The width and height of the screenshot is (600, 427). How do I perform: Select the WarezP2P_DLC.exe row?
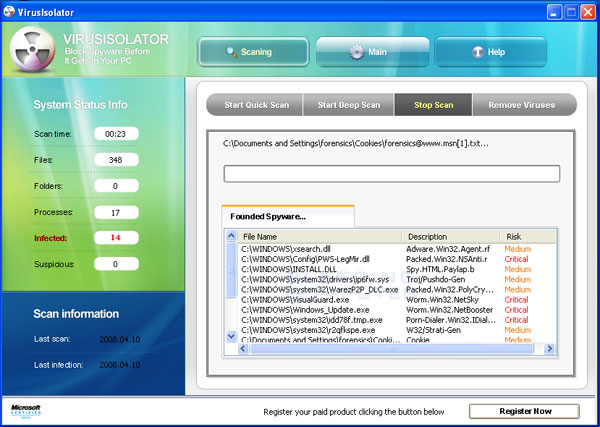tap(397, 290)
